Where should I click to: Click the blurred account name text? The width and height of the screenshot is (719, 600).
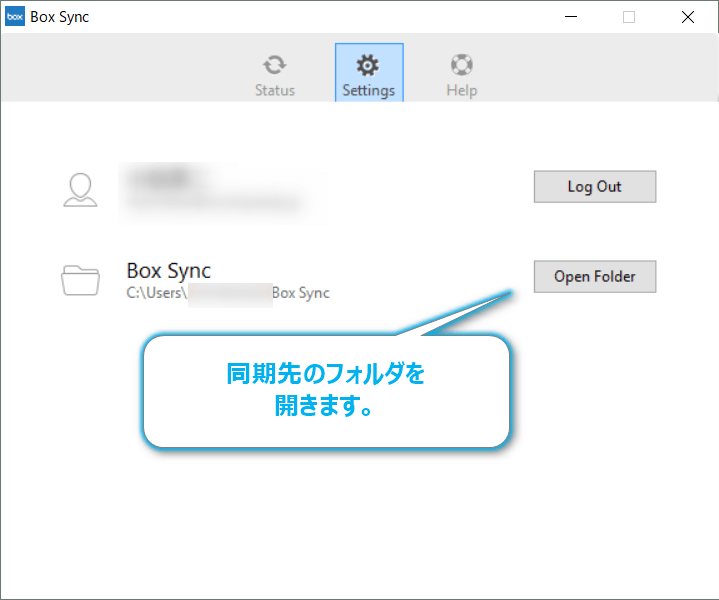[x=165, y=178]
